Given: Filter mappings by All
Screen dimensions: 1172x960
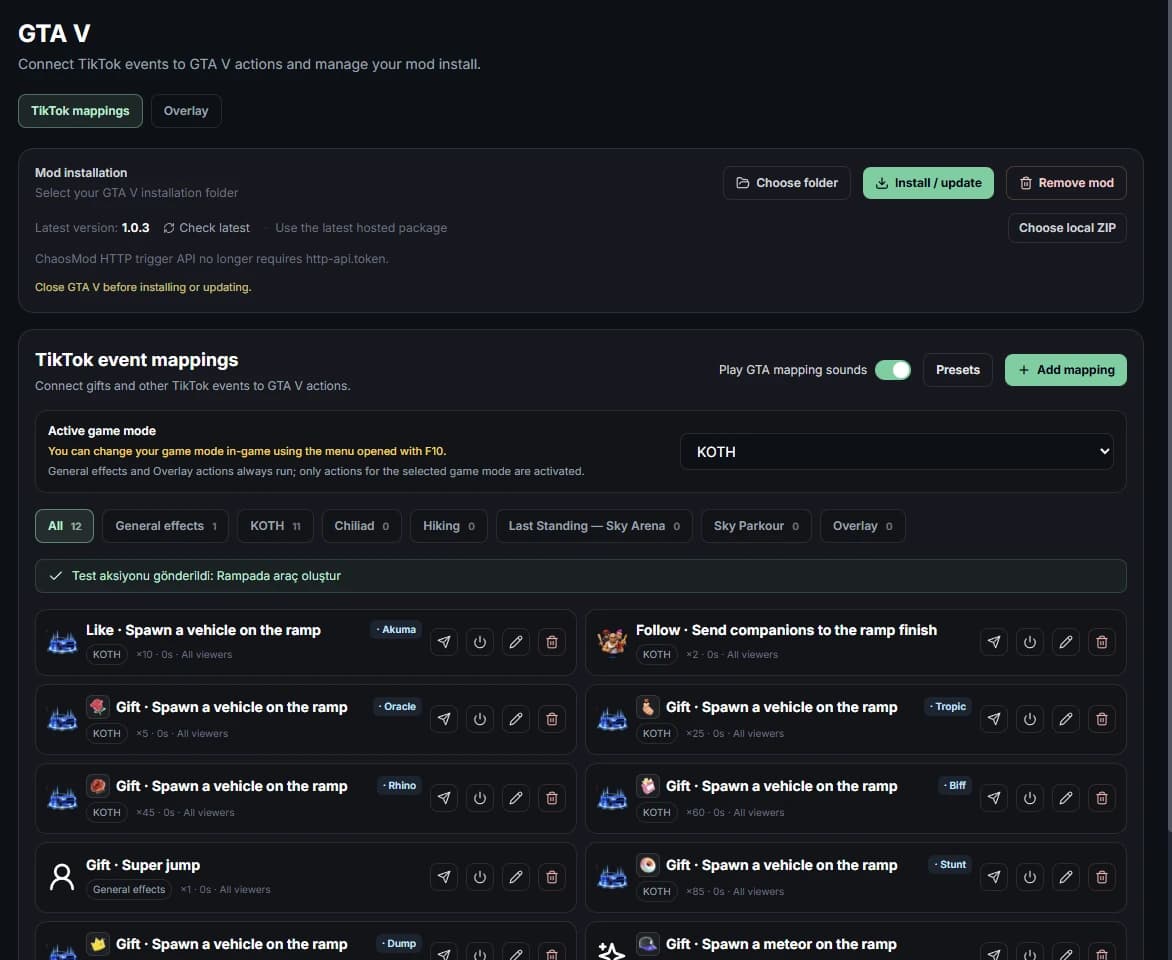Looking at the screenshot, I should point(64,526).
